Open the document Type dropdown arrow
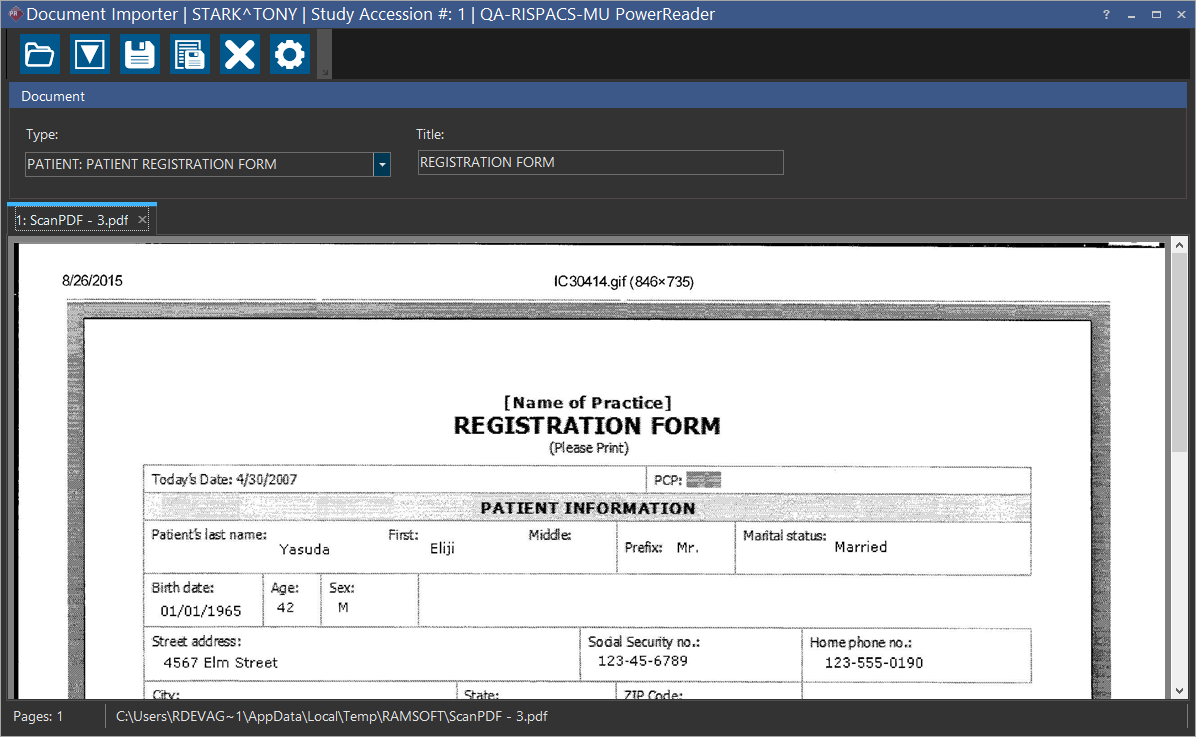Screen dimensions: 1196x737 coord(381,164)
